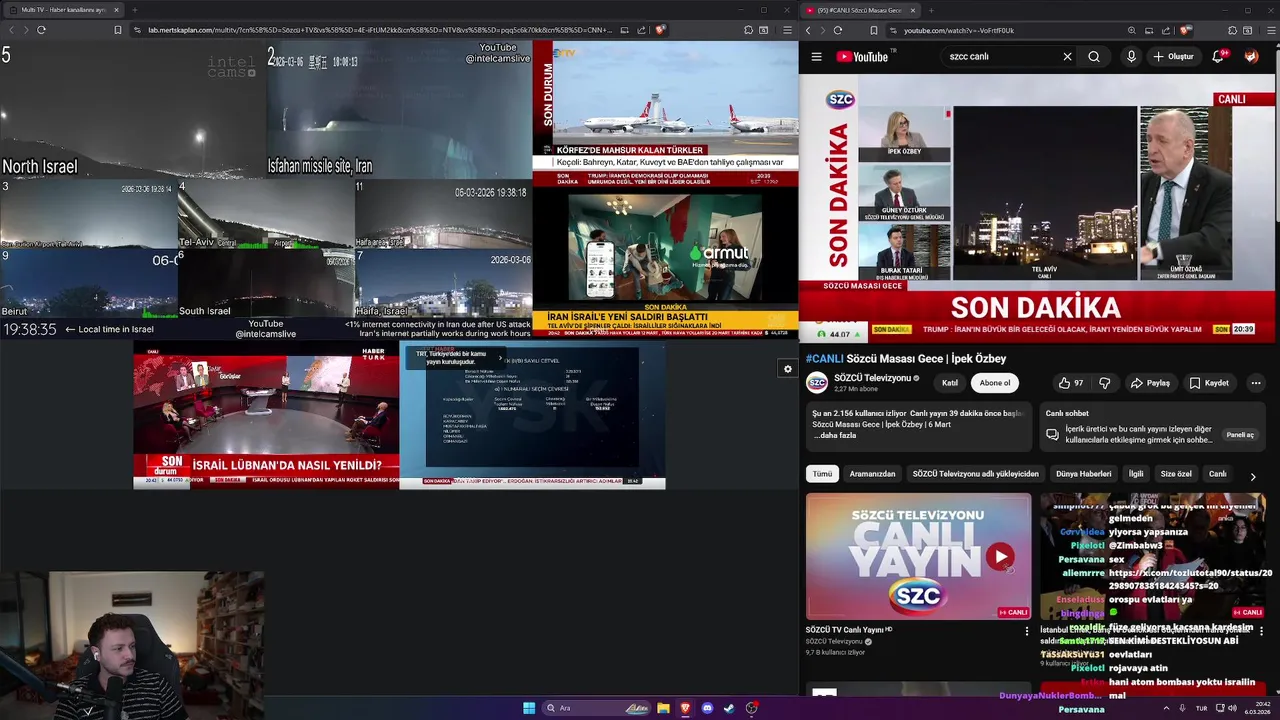Screen dimensions: 1280x720
Task: Select the İlgili filter chip
Action: (x=1136, y=474)
